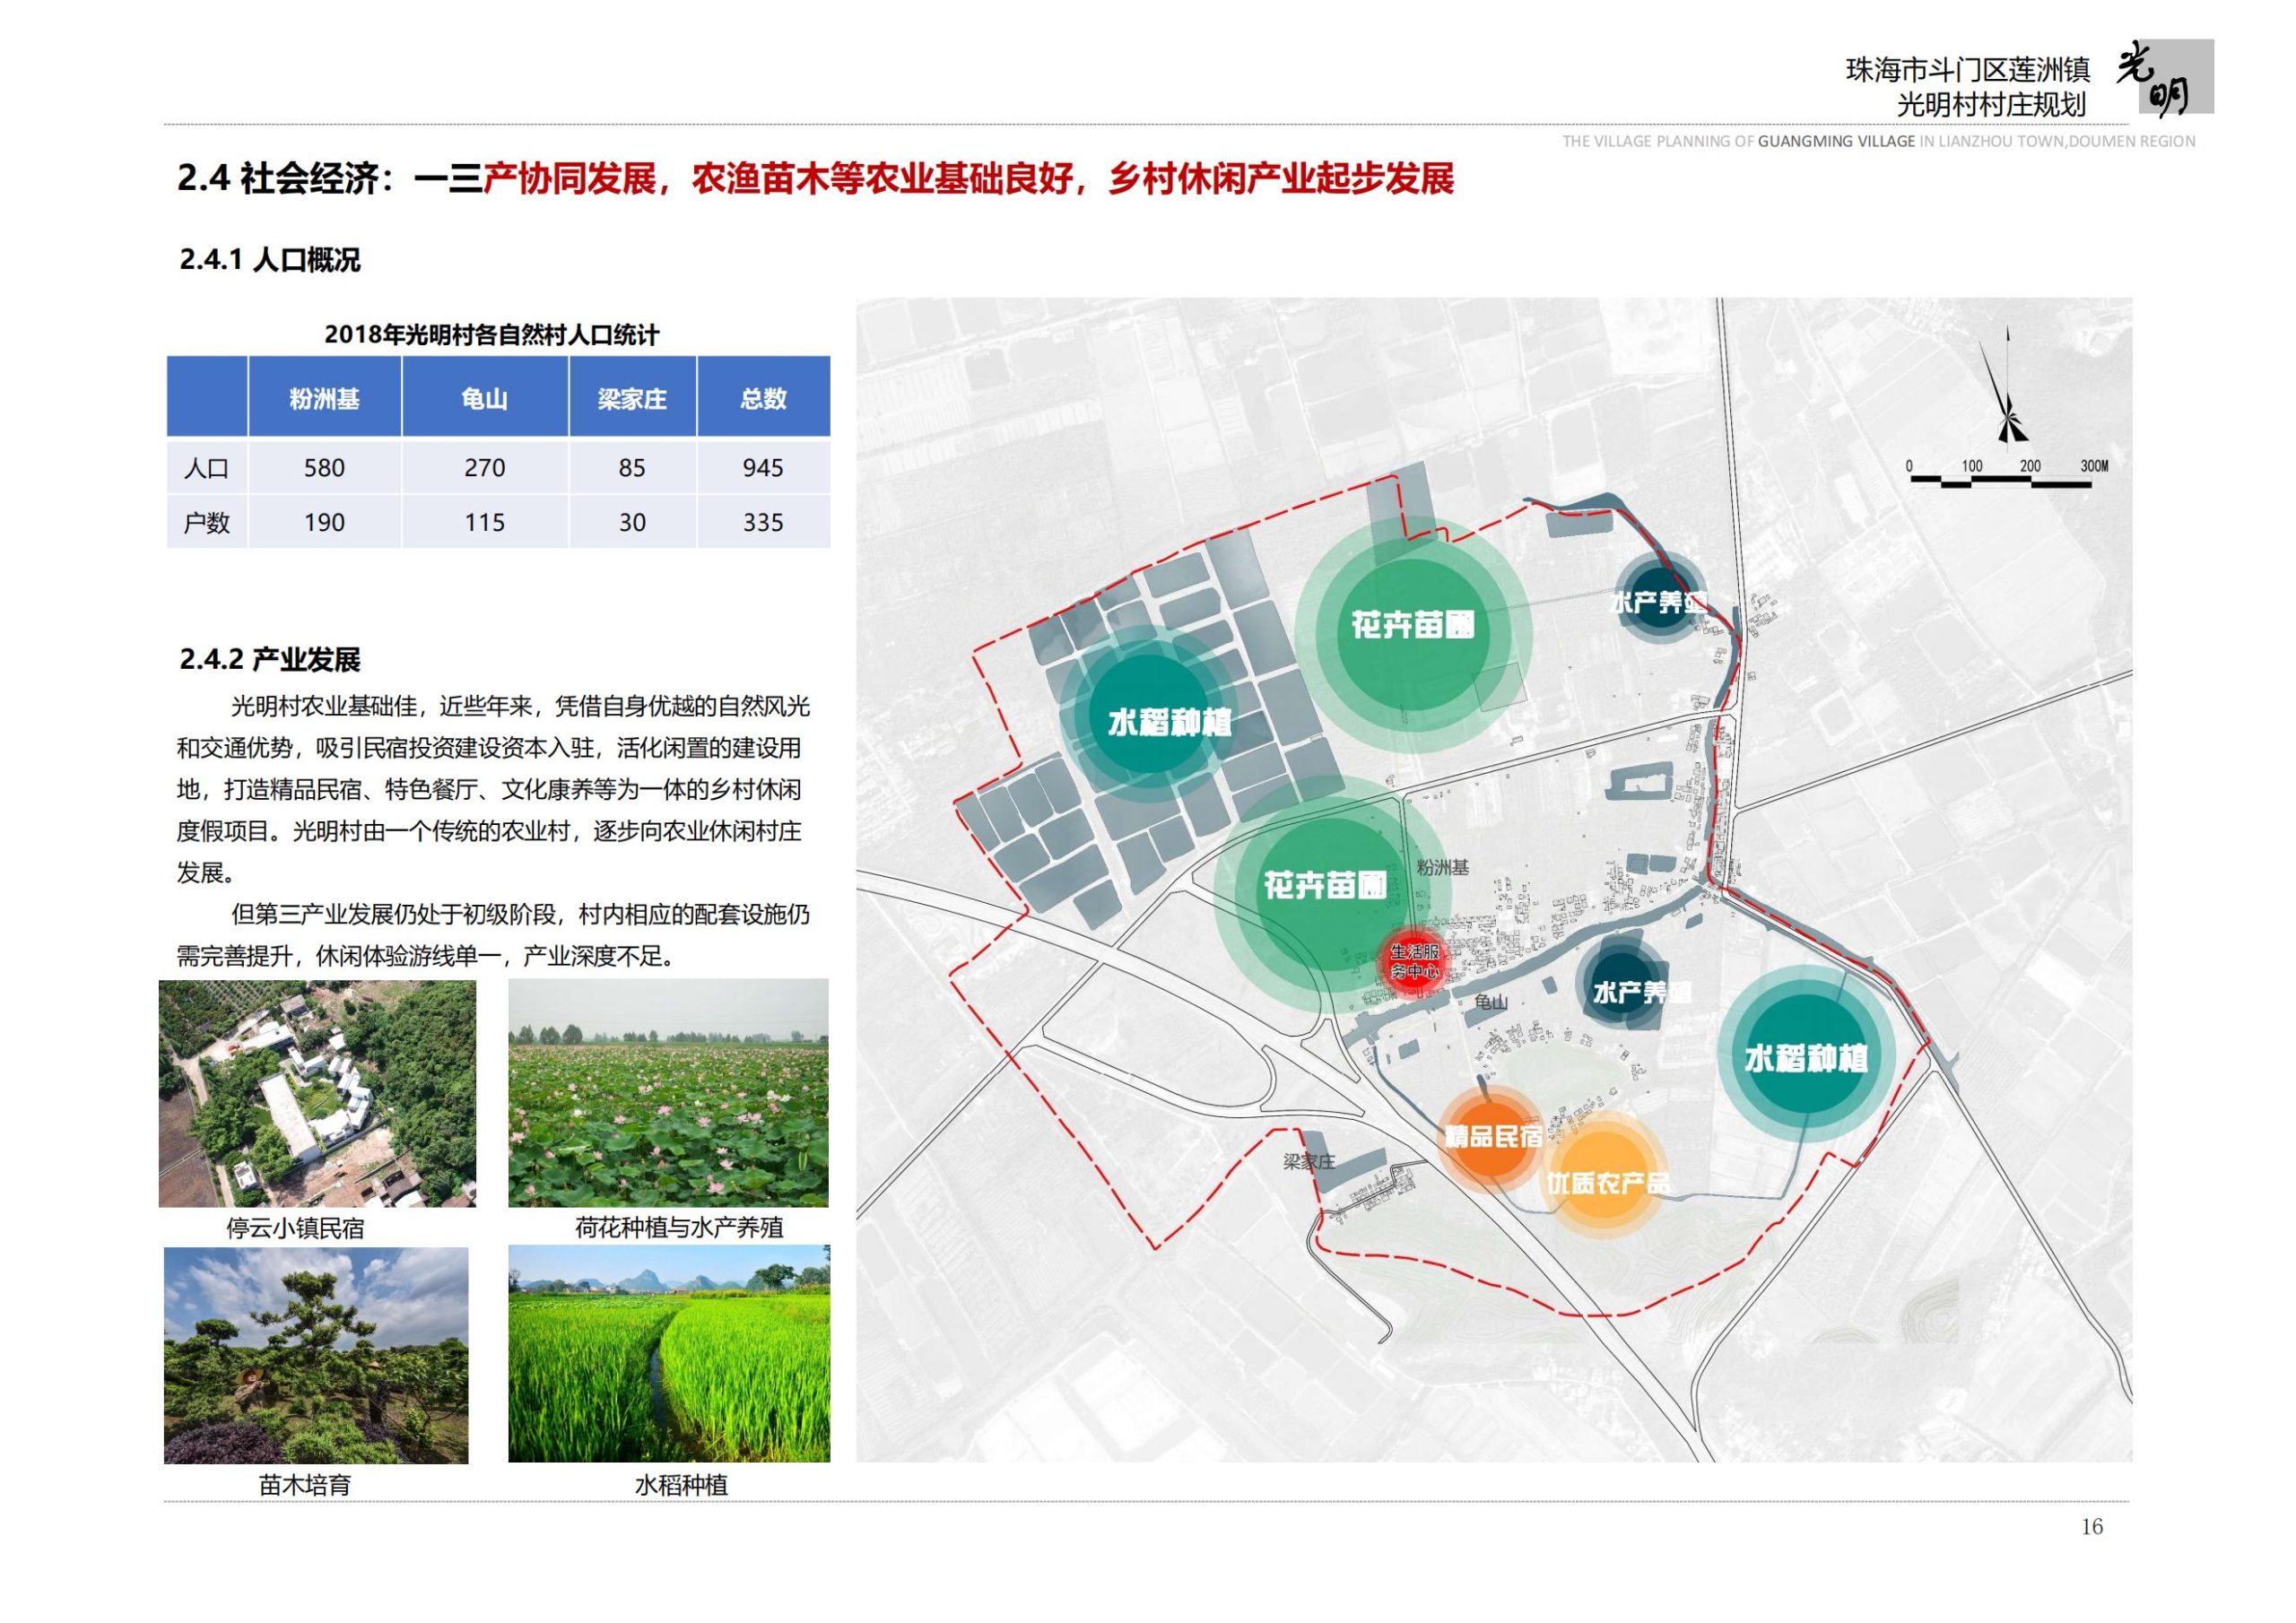The image size is (2296, 1623).
Task: Click the 粉洲基 column header in the table
Action: click(325, 399)
